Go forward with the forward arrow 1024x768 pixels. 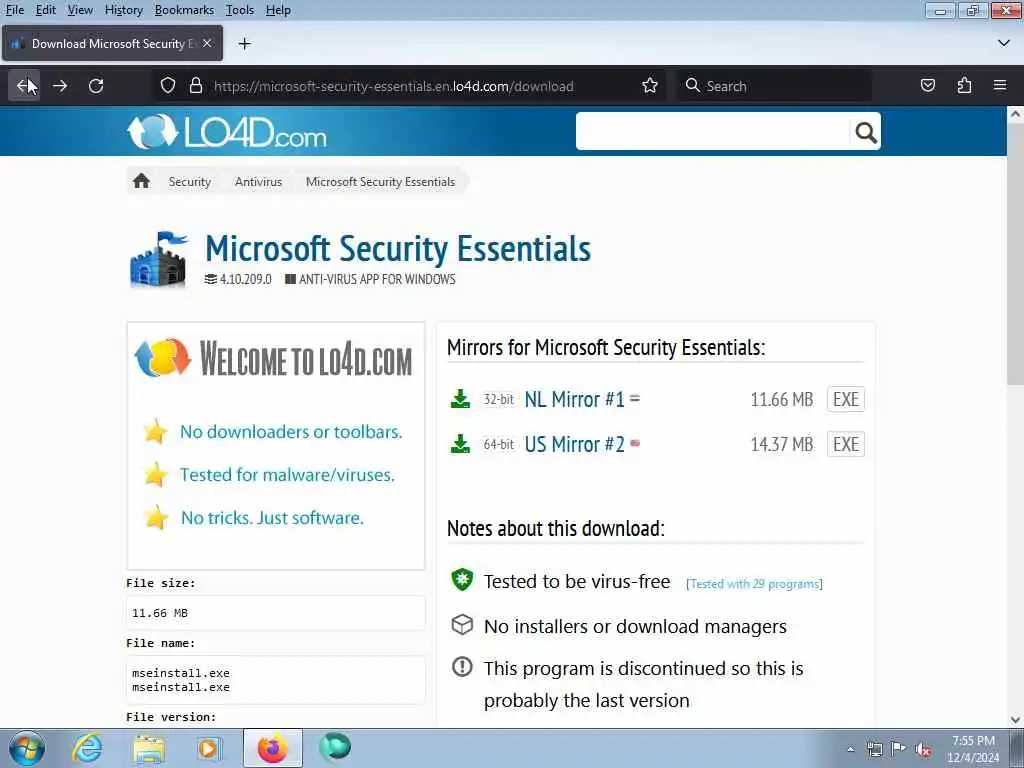point(60,86)
